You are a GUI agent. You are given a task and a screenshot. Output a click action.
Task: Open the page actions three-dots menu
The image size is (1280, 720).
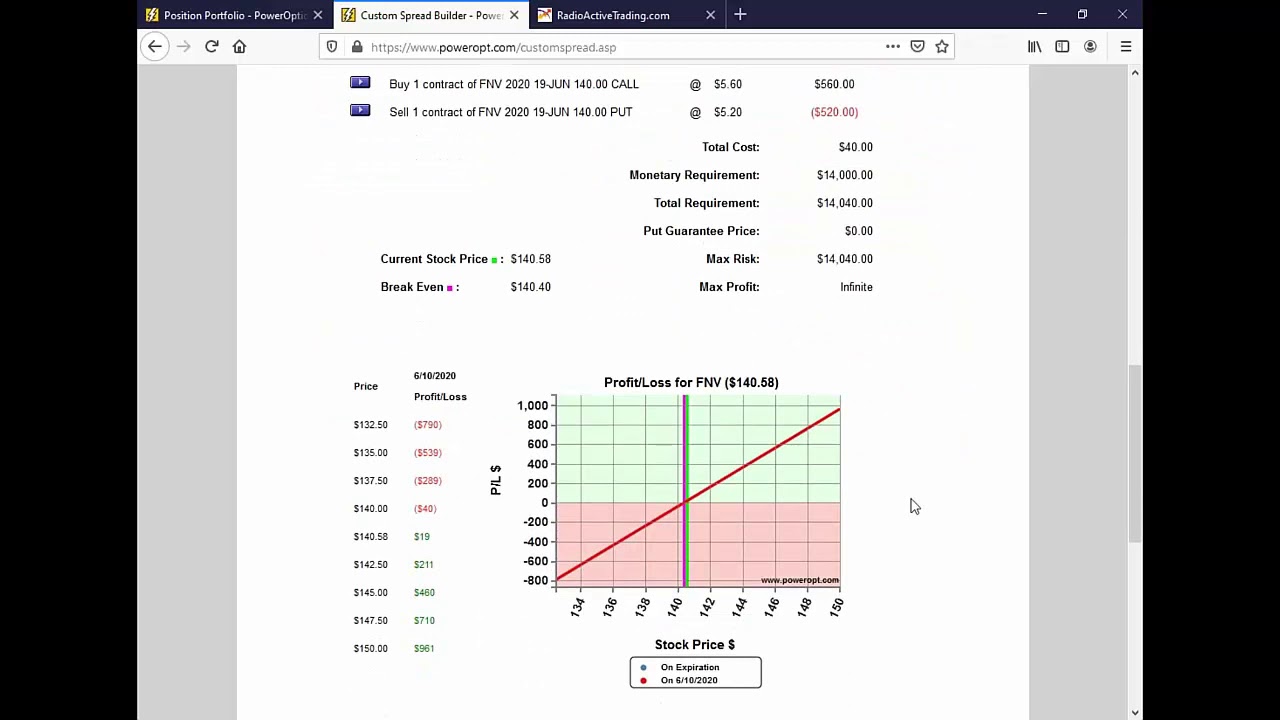click(x=893, y=47)
